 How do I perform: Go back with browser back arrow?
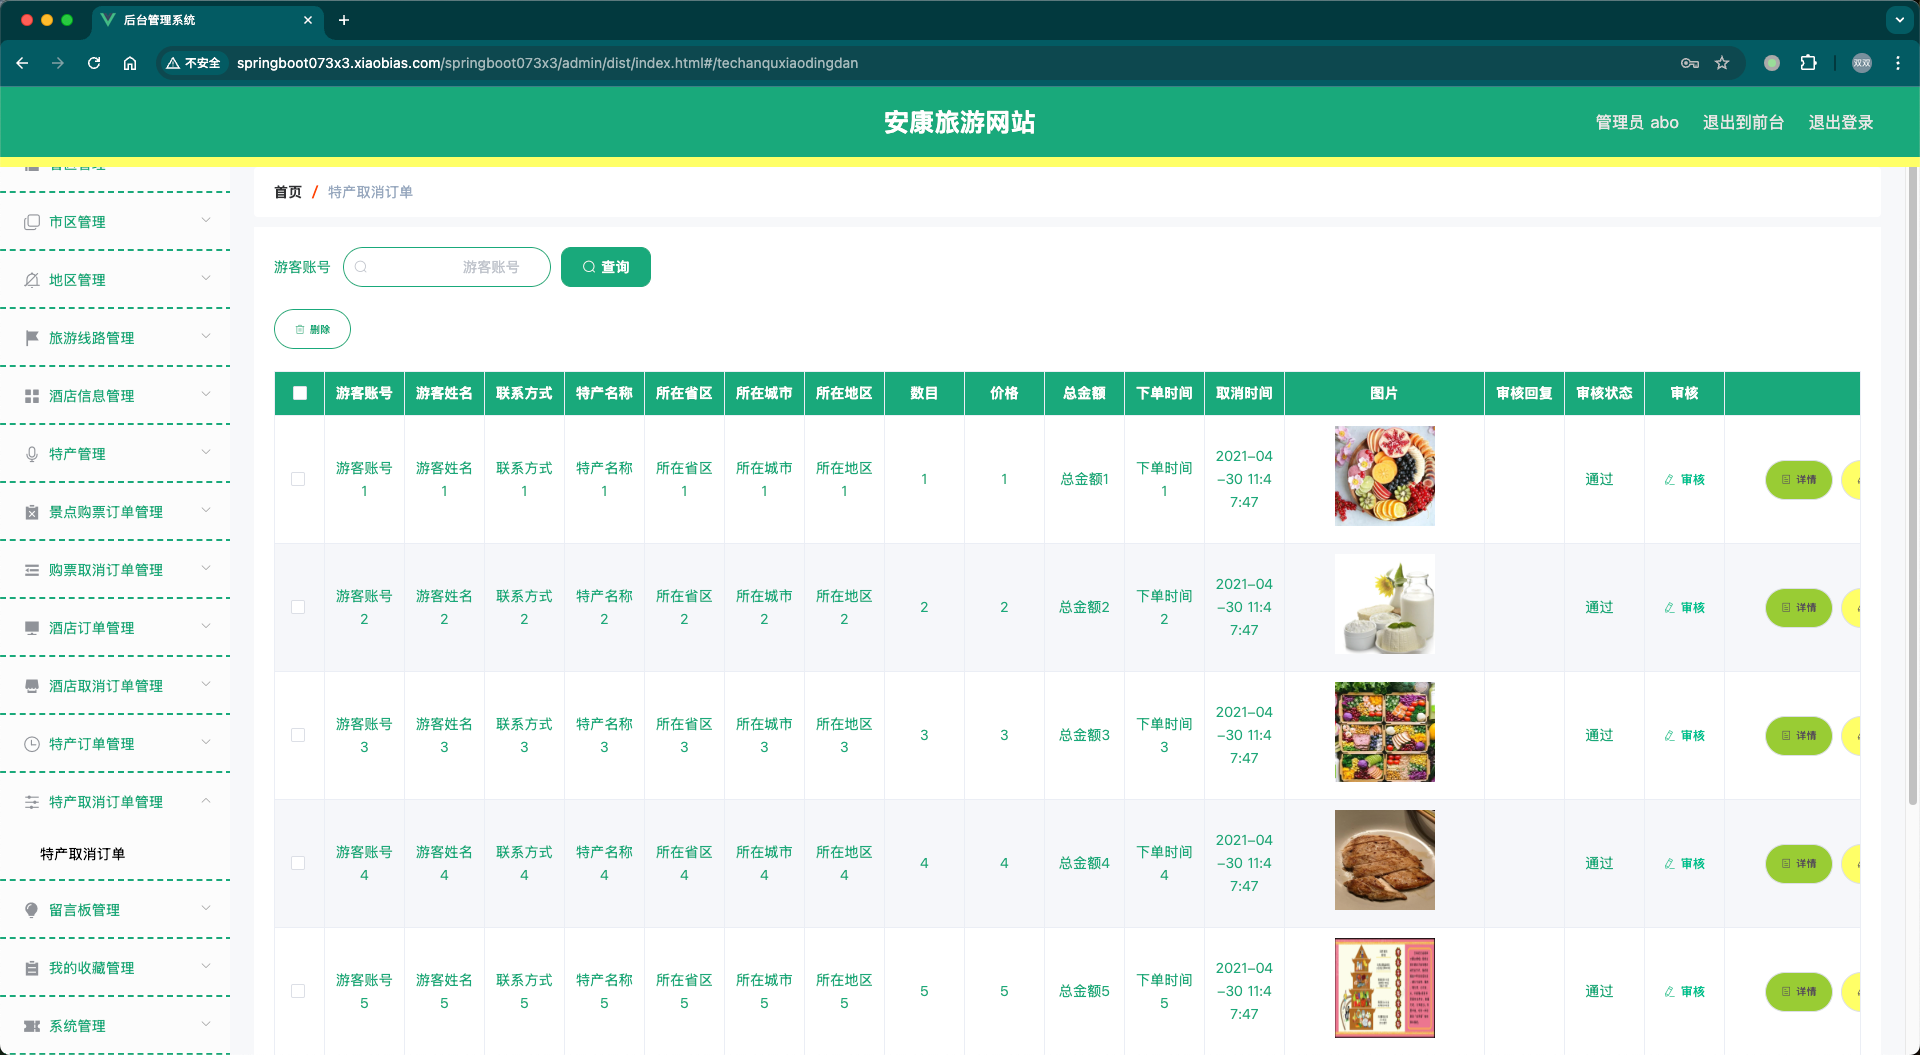(22, 63)
